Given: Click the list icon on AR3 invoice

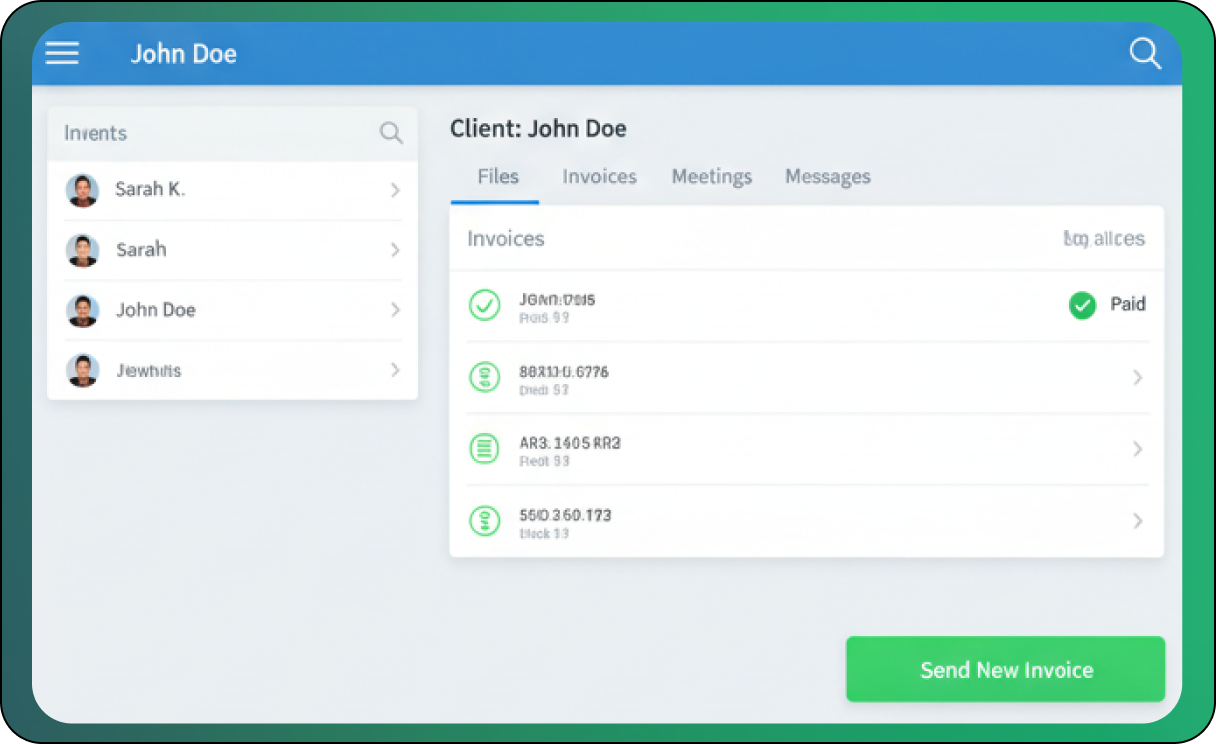Looking at the screenshot, I should [x=485, y=449].
